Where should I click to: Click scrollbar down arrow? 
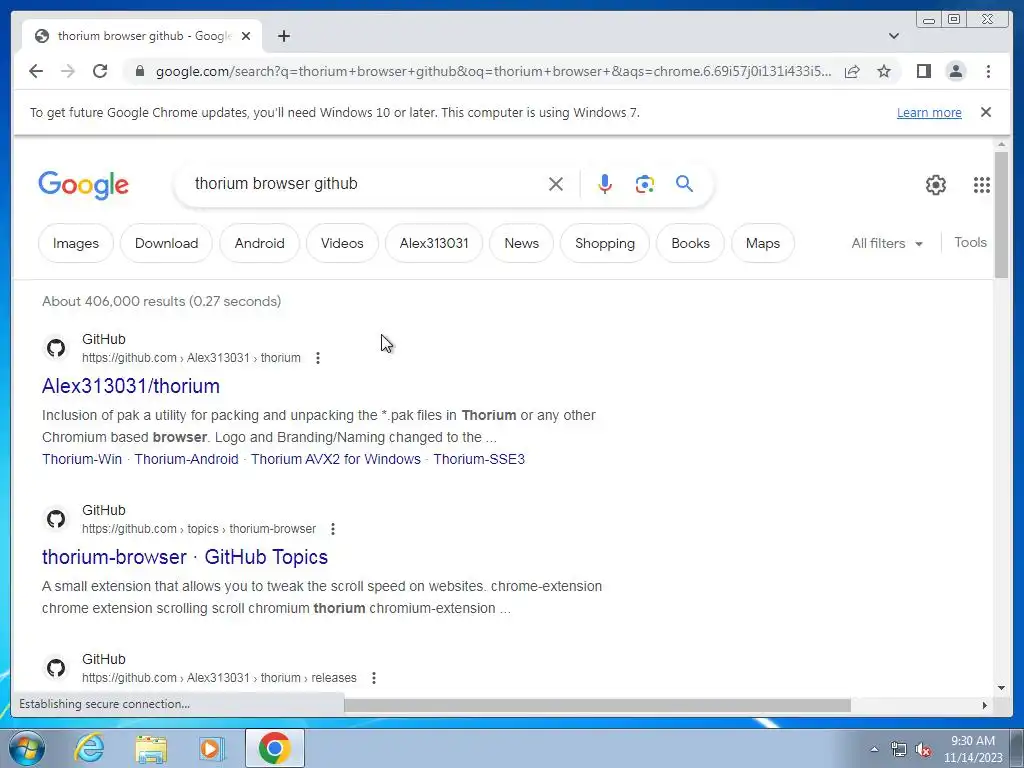(x=1001, y=688)
